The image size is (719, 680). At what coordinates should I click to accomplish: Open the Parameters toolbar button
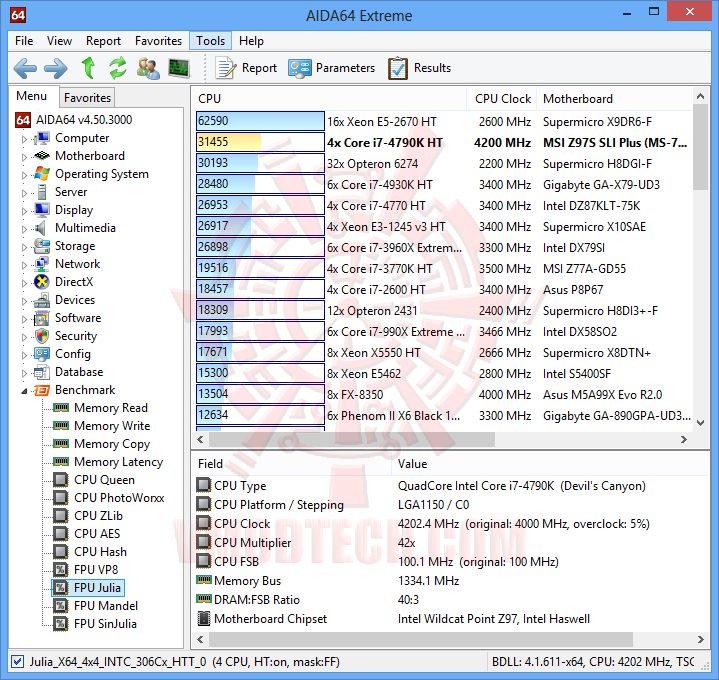(x=332, y=68)
